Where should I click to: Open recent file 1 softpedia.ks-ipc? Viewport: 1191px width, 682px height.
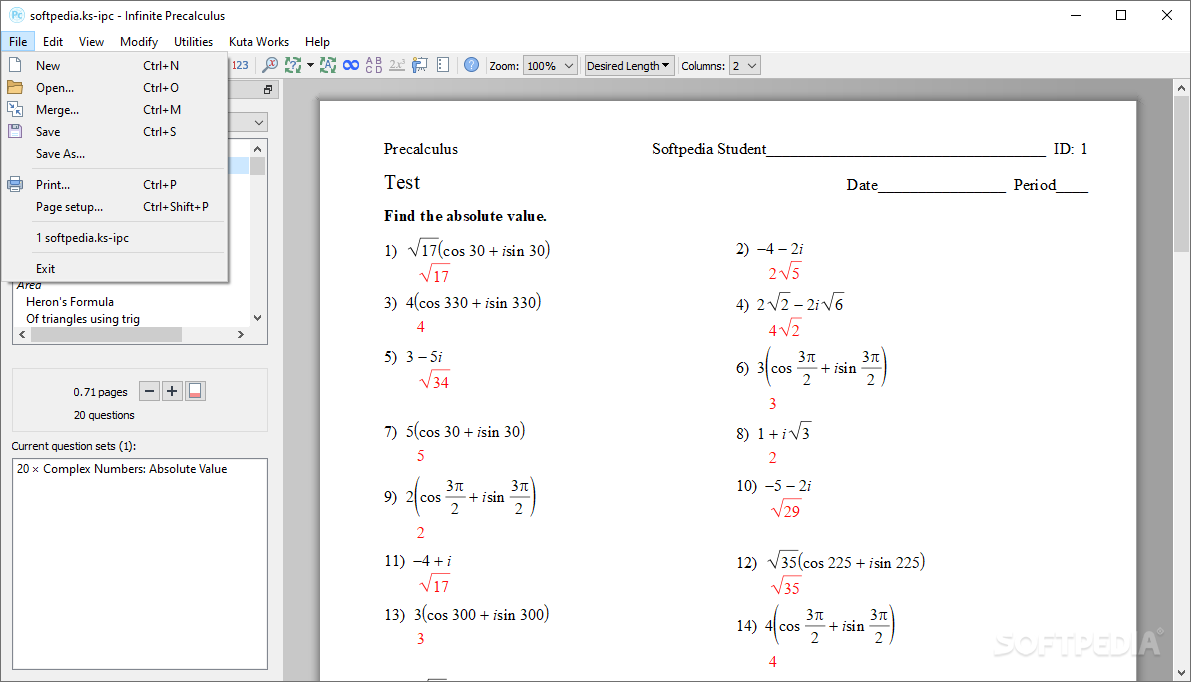point(114,238)
